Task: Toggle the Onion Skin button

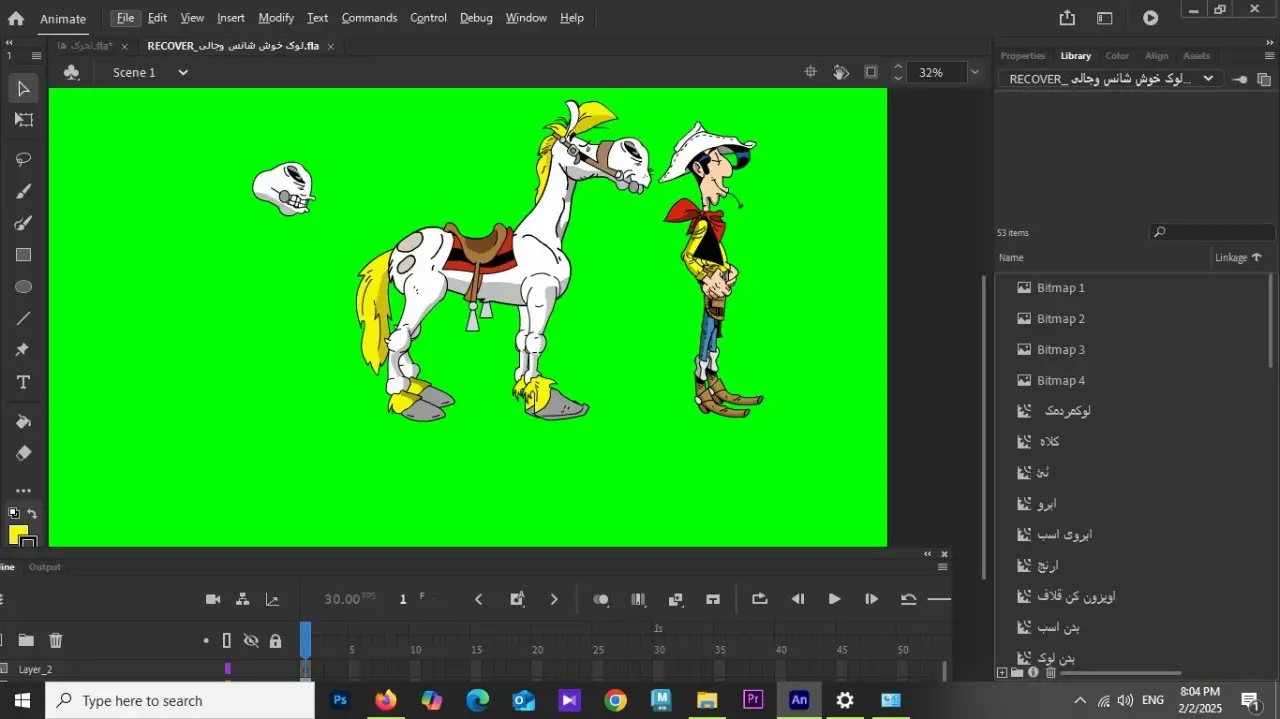Action: click(x=601, y=599)
